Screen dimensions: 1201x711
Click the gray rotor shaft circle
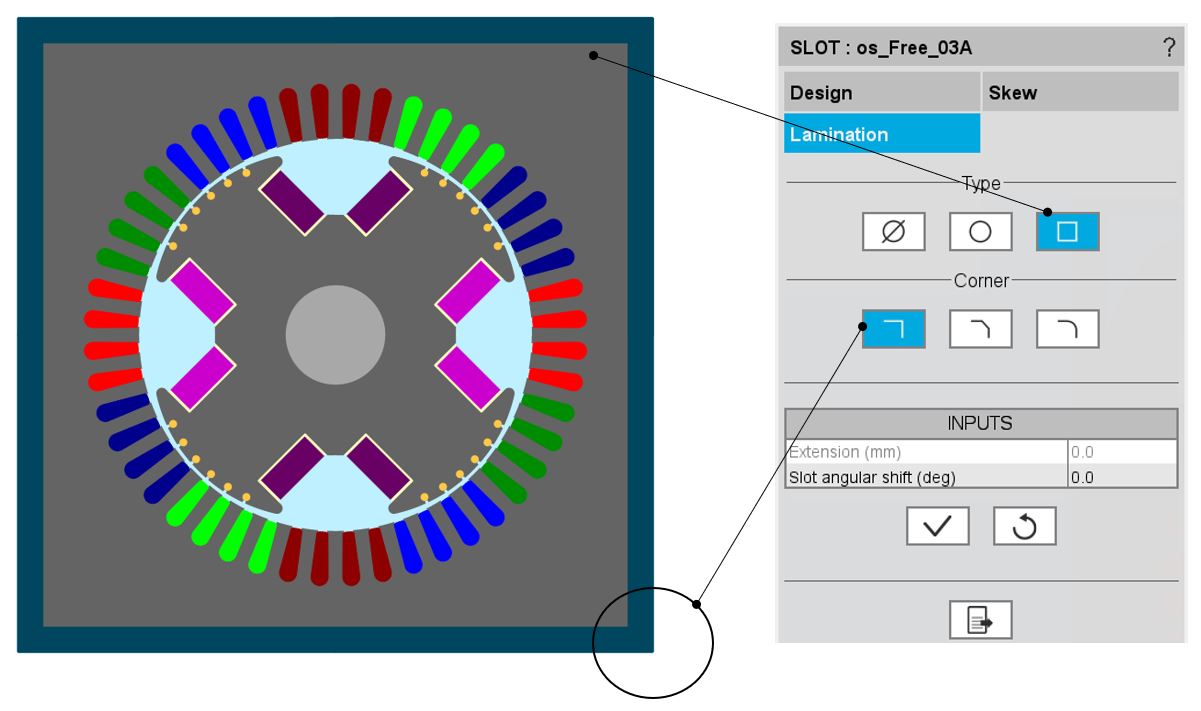click(335, 335)
